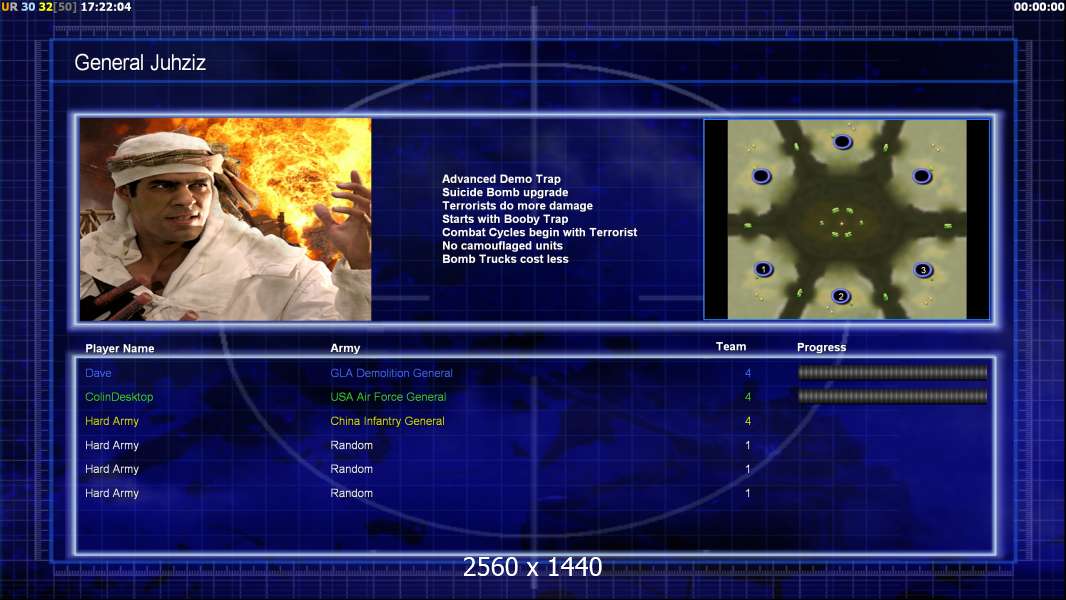
Task: Click the map preview thumbnail center
Action: click(846, 219)
